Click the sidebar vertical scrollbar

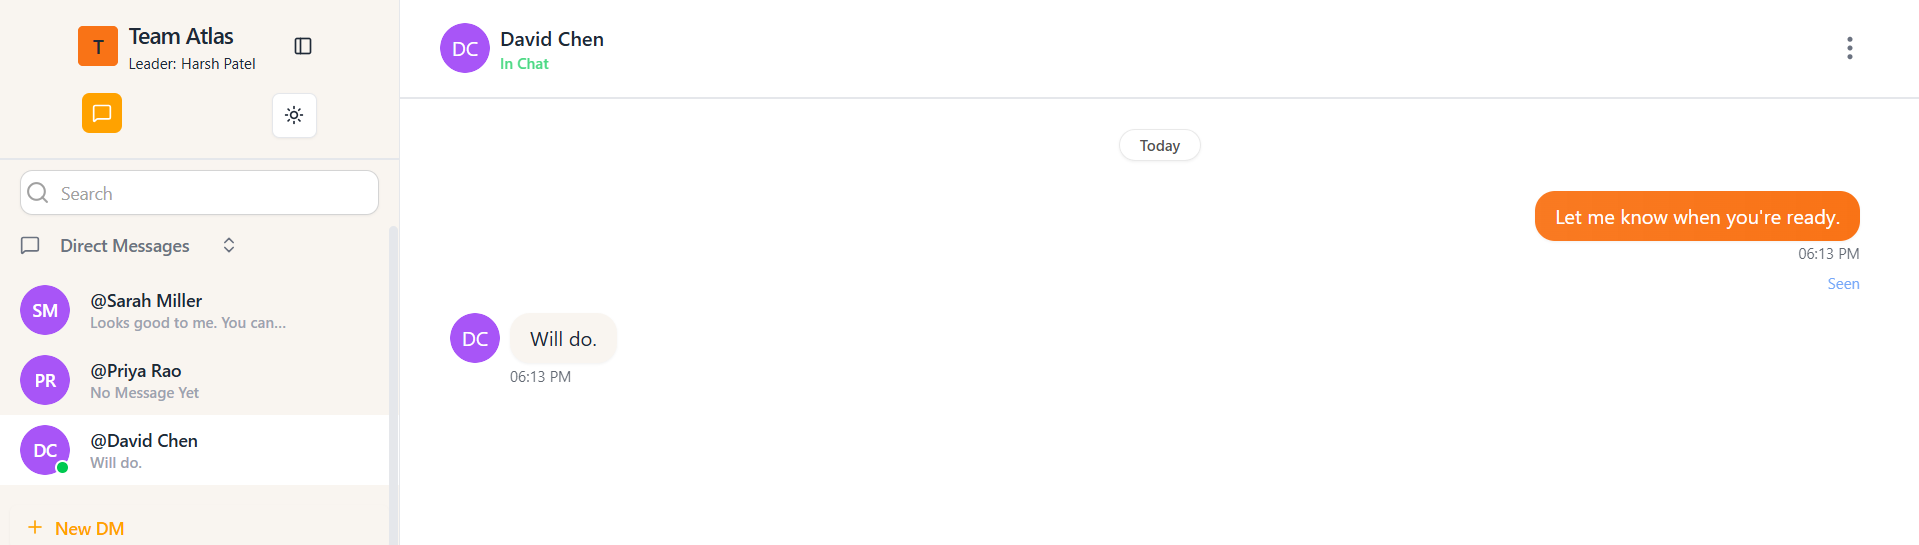(393, 380)
